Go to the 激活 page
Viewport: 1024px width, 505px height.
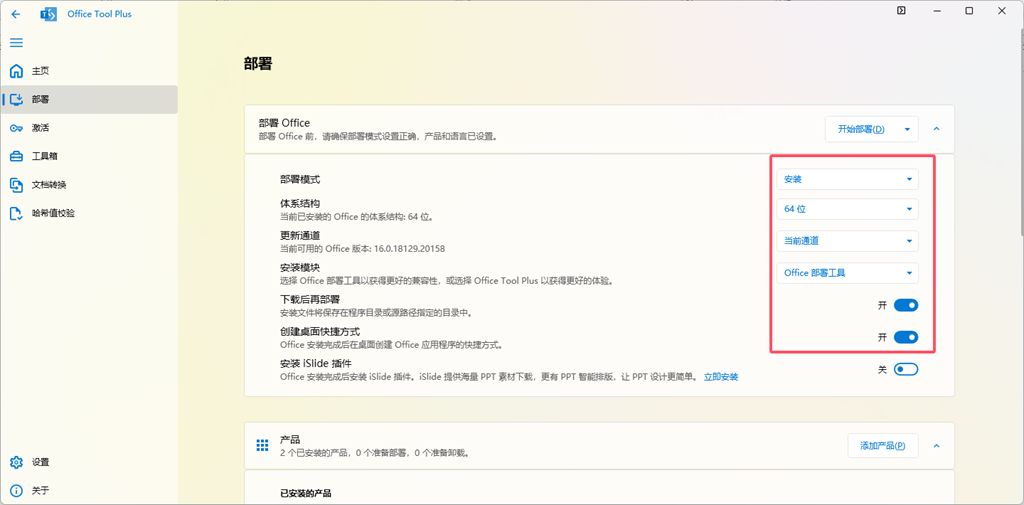89,128
